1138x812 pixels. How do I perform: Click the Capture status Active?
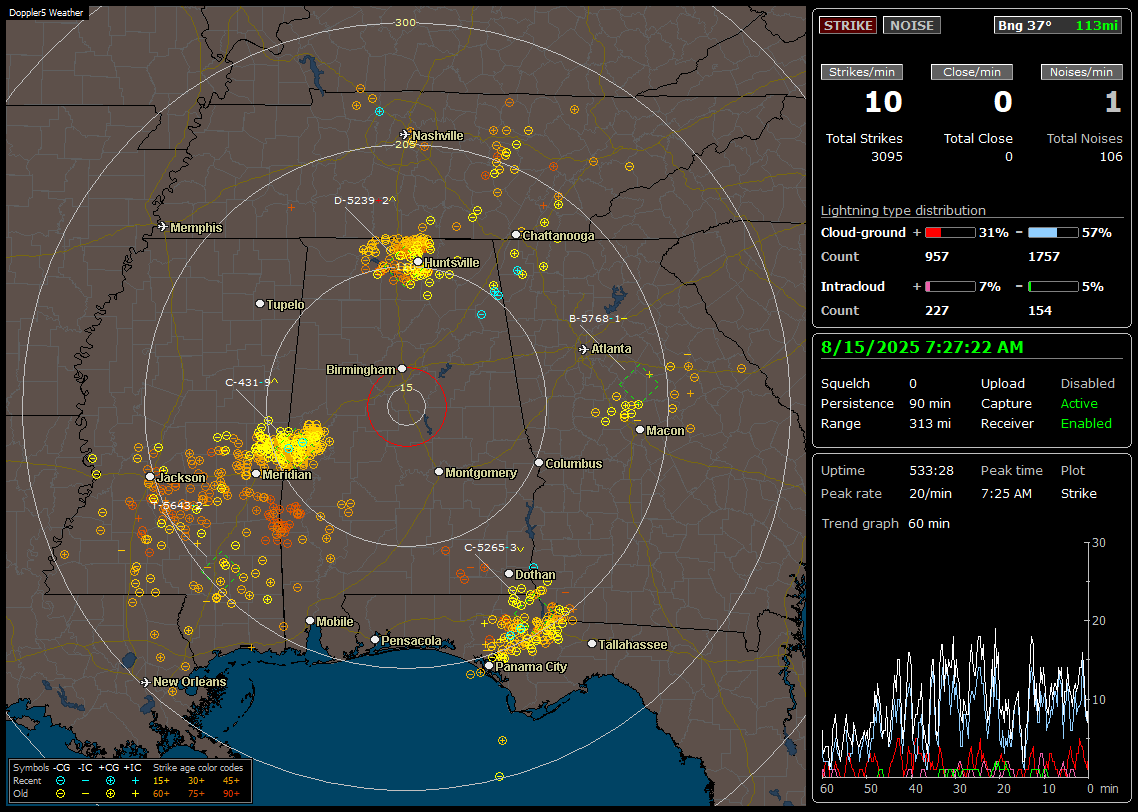click(1079, 403)
